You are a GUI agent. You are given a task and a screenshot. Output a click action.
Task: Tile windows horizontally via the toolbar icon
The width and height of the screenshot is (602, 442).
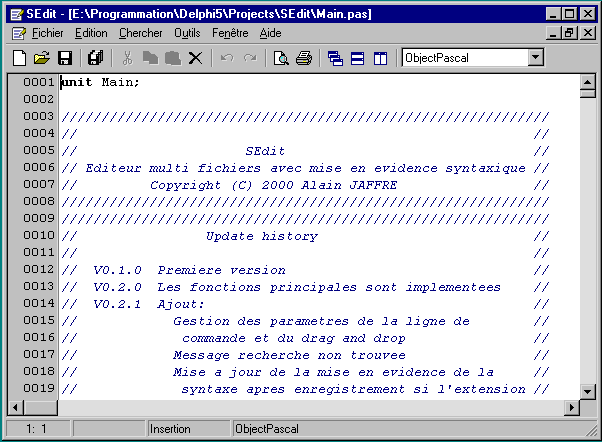pyautogui.click(x=357, y=58)
